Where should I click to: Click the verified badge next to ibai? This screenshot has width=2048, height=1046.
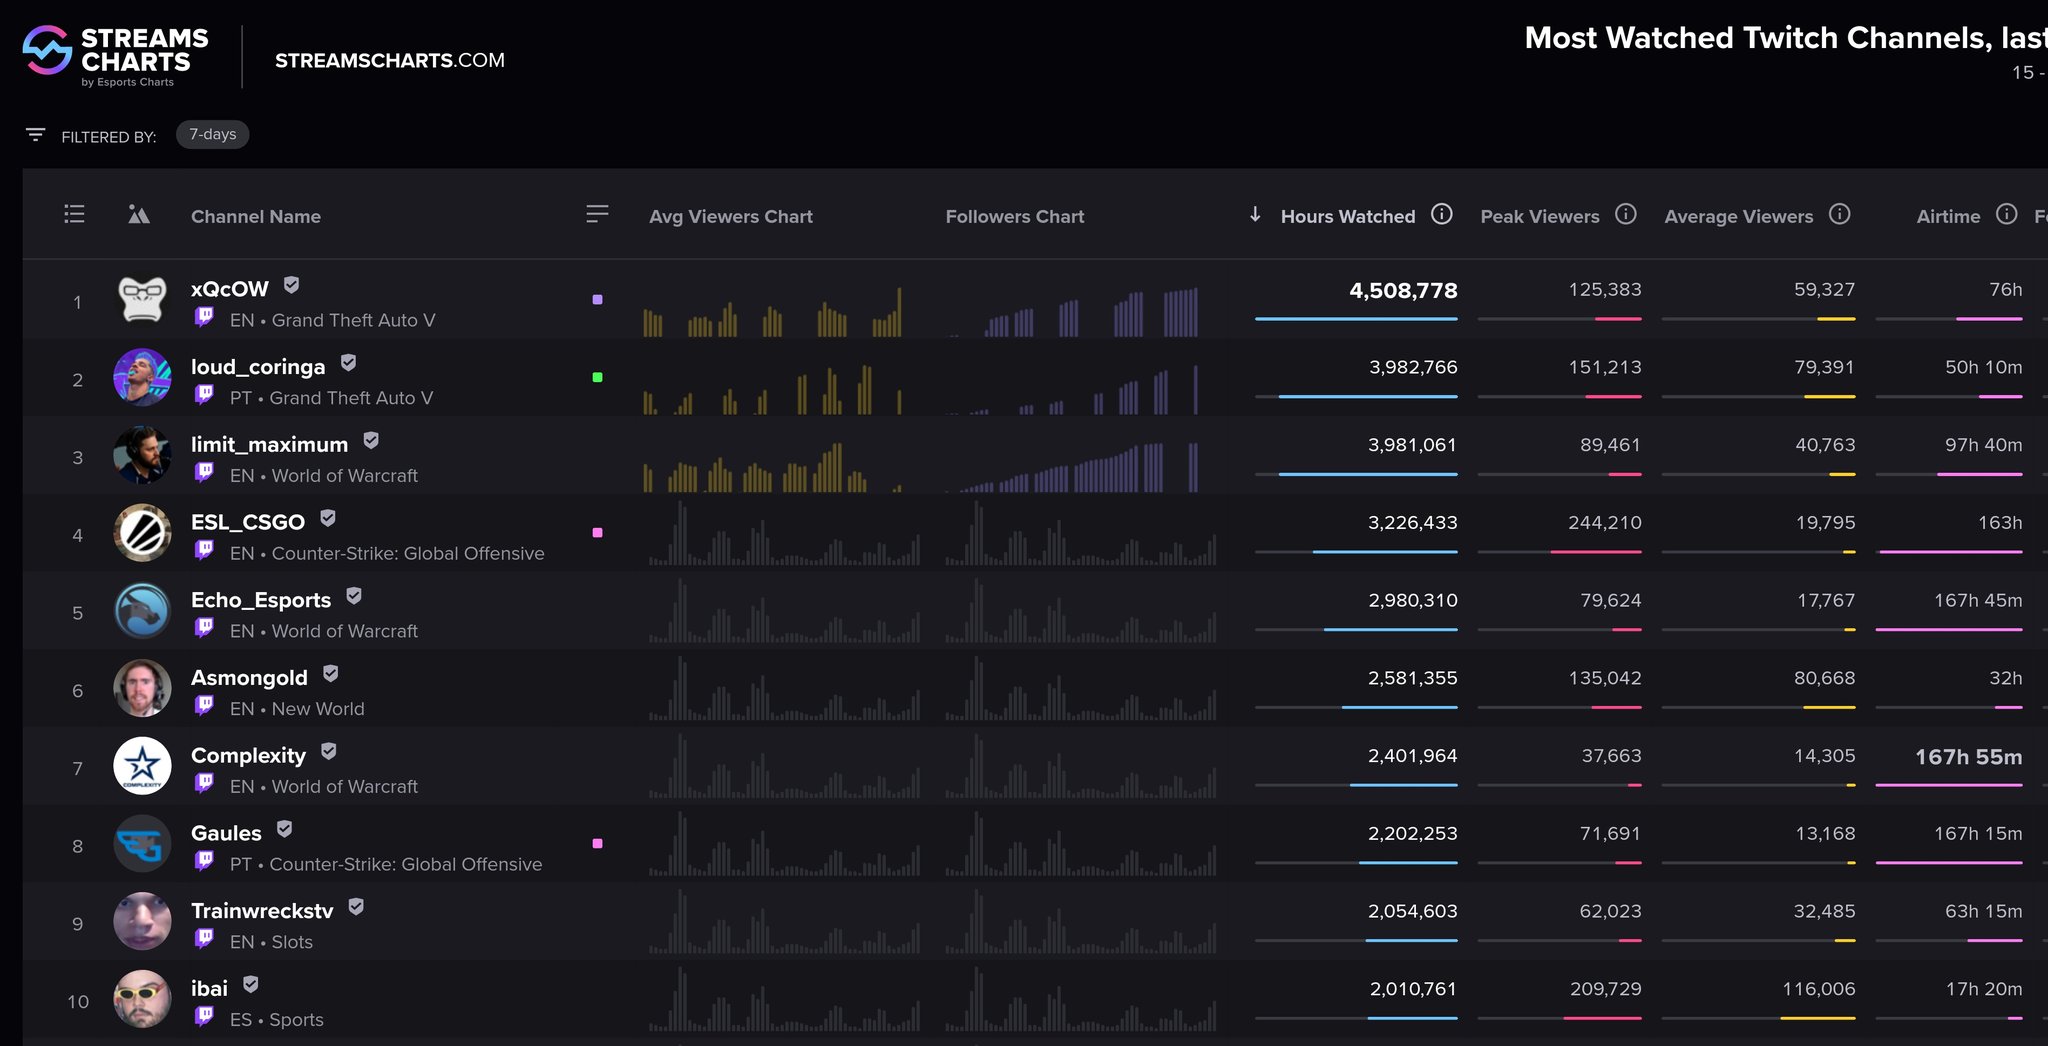point(251,985)
